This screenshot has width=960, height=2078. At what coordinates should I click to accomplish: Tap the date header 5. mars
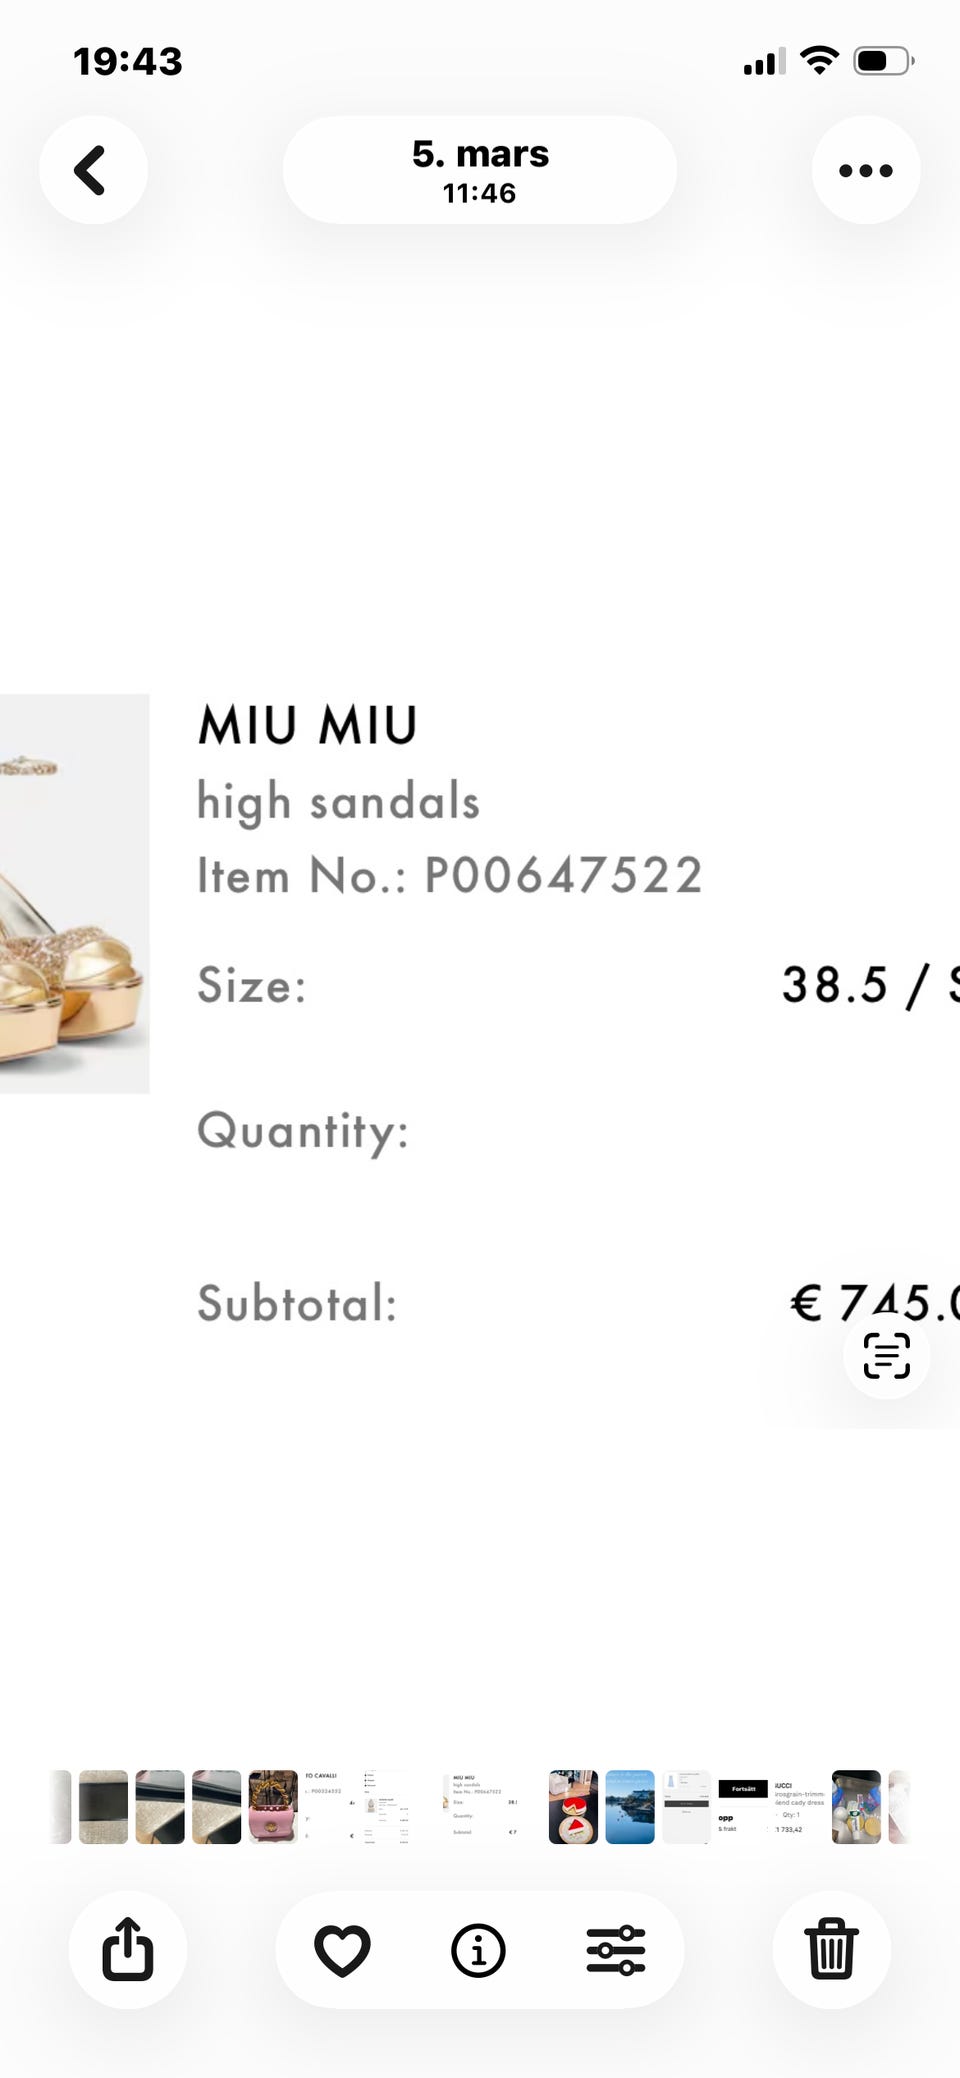[480, 170]
